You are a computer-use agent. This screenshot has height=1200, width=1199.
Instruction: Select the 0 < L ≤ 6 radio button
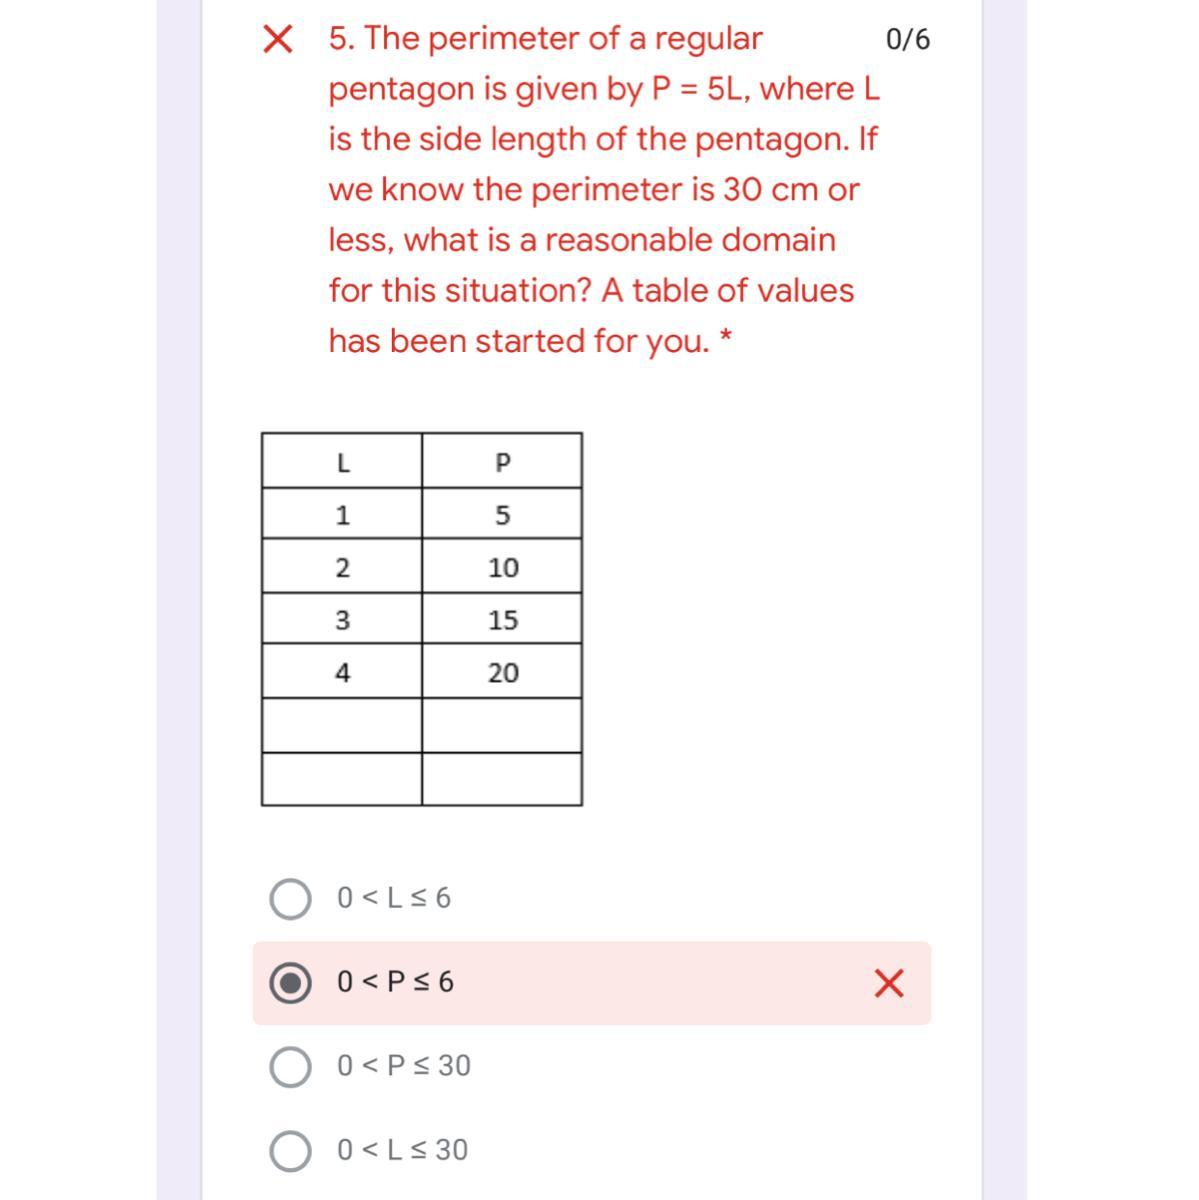pyautogui.click(x=290, y=898)
